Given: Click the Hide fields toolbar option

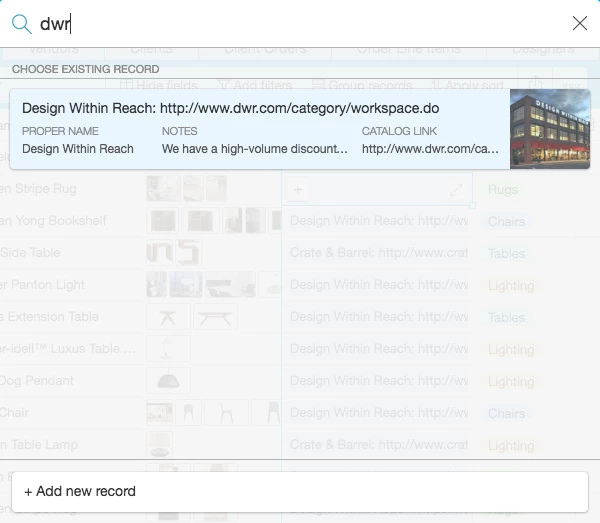Looking at the screenshot, I should (x=158, y=85).
